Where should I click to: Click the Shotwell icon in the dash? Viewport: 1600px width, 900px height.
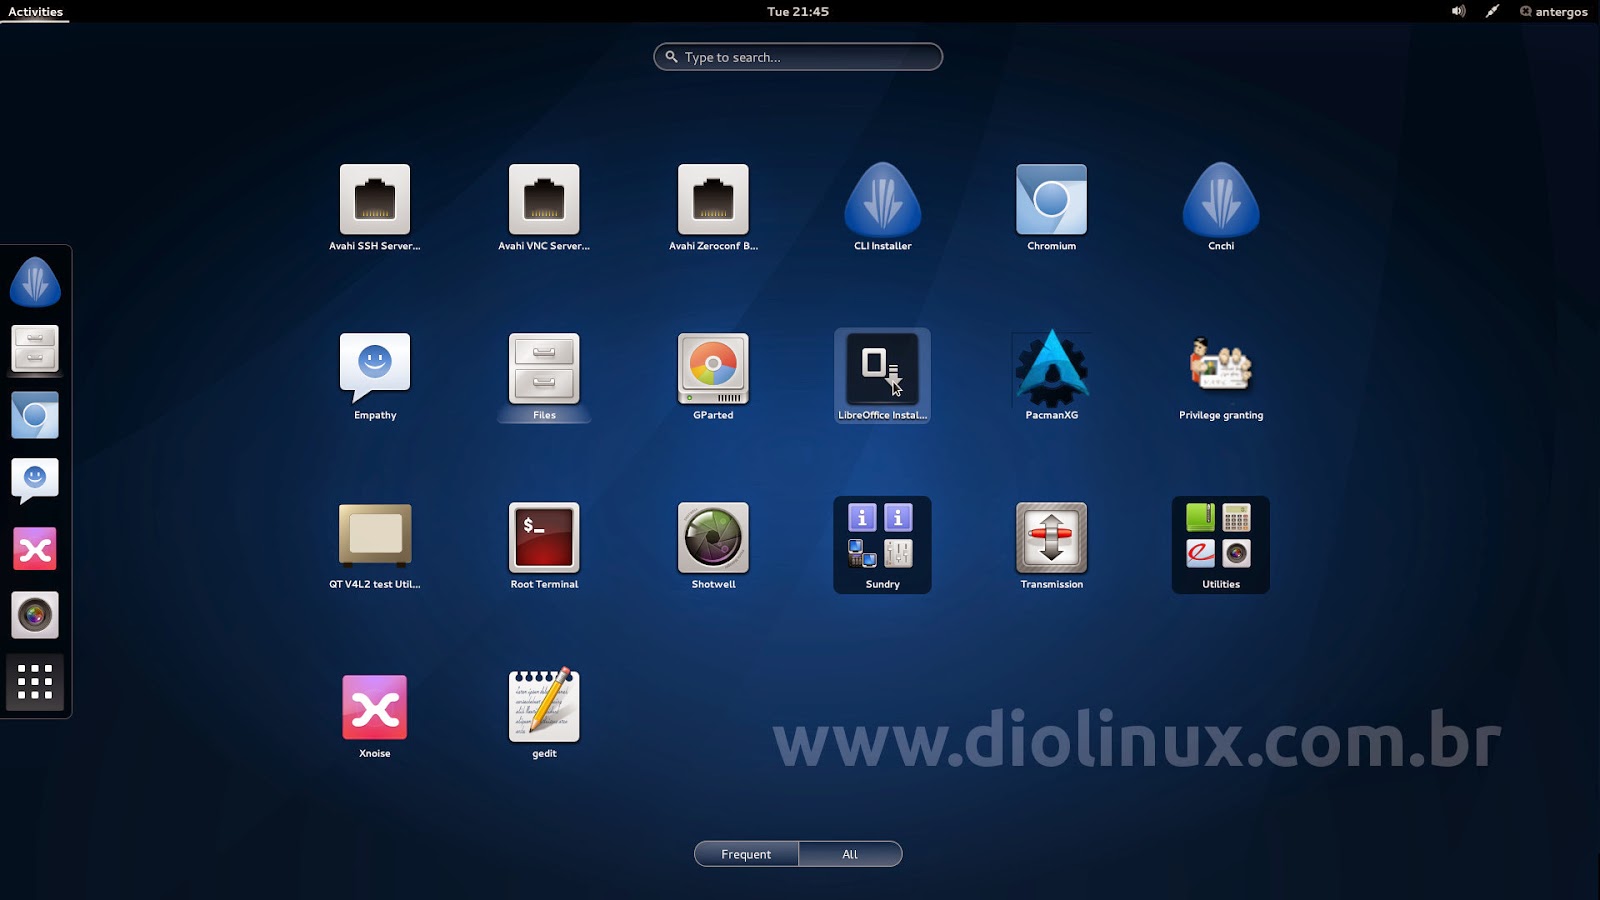pyautogui.click(x=35, y=615)
